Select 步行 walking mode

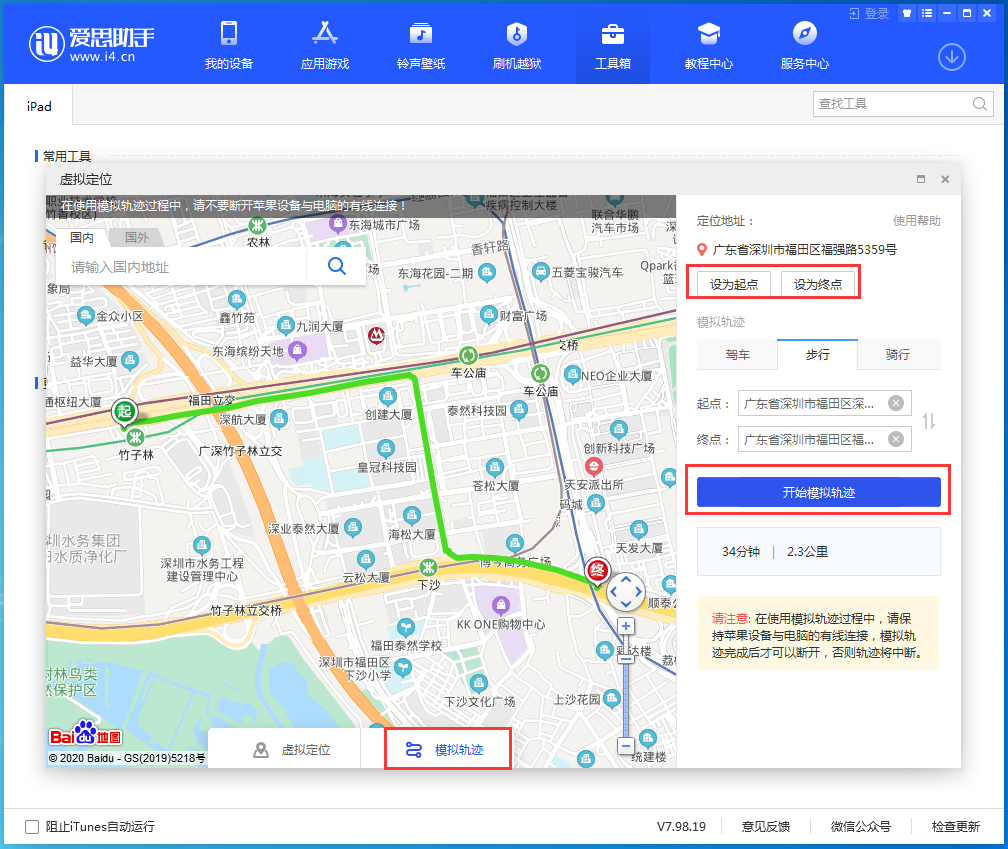coord(817,354)
